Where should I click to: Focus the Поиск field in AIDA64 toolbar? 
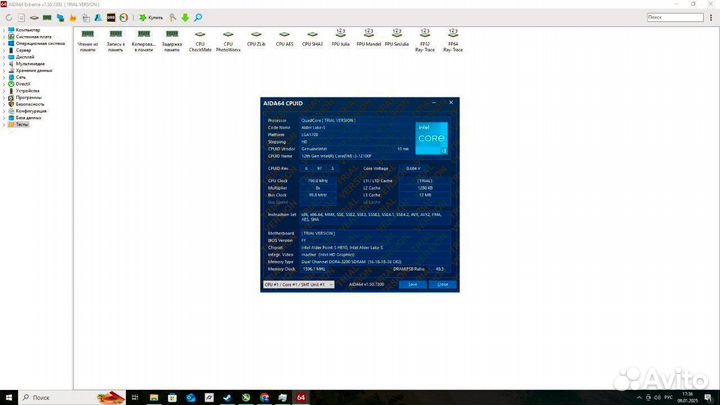coord(675,17)
